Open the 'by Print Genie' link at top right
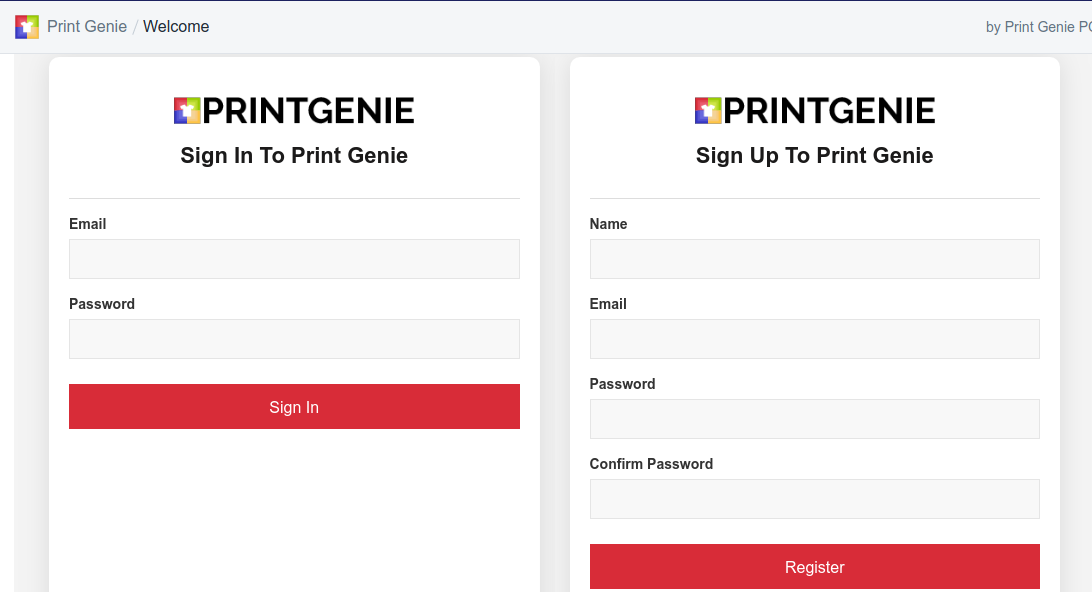Viewport: 1092px width, 592px height. point(1038,27)
